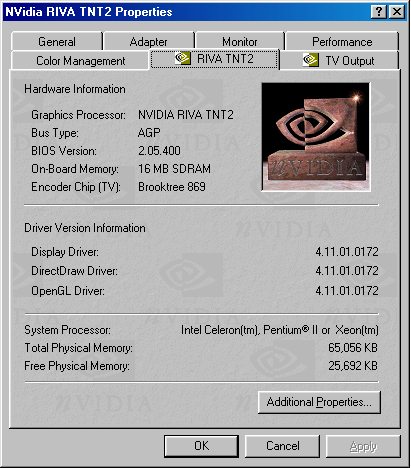
Task: Close the NVidia RIVA TNT2 Properties dialog
Action: [x=397, y=12]
